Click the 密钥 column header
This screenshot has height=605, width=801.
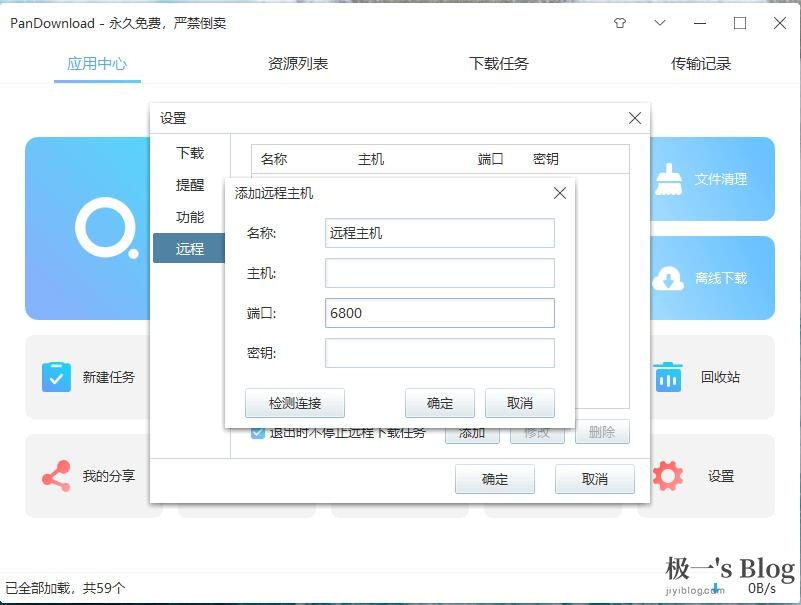point(546,159)
